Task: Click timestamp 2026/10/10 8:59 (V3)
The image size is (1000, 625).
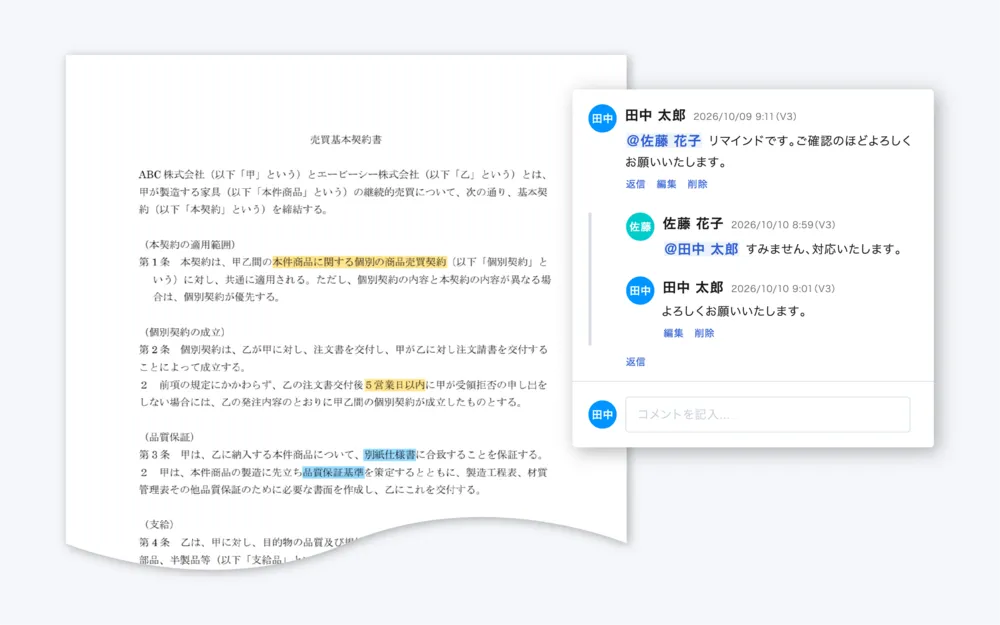Action: point(783,224)
